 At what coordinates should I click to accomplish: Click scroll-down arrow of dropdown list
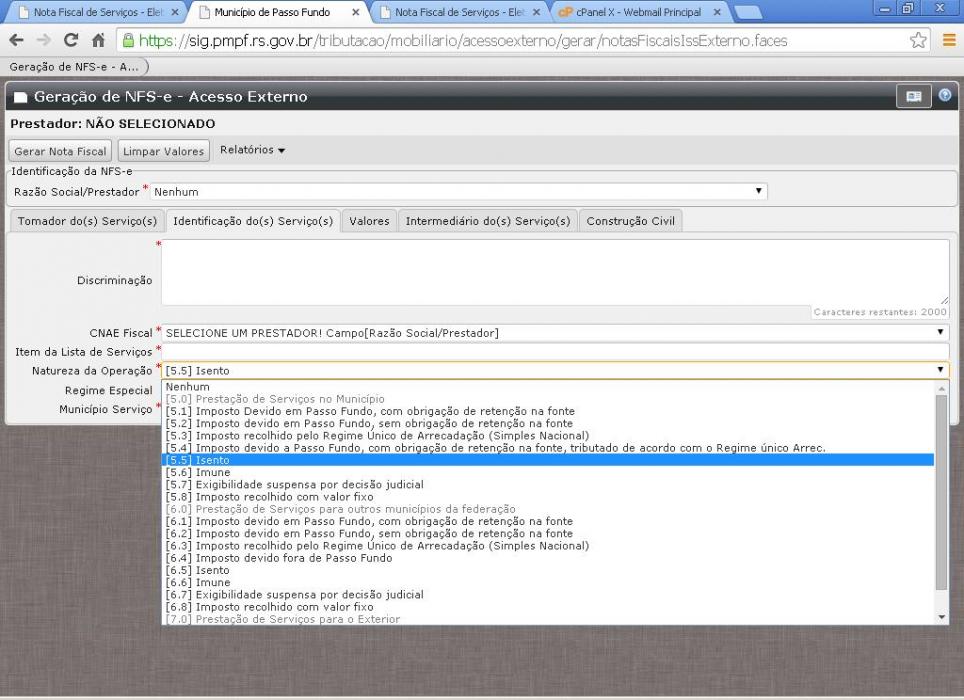[941, 617]
